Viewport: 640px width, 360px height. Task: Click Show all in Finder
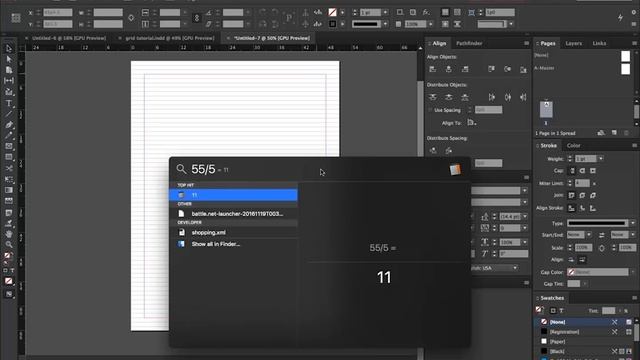216,244
